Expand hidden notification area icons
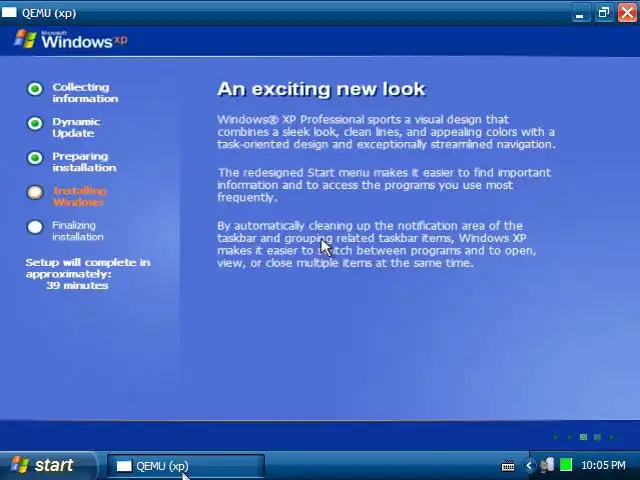Viewport: 640px width, 480px height. [x=529, y=465]
